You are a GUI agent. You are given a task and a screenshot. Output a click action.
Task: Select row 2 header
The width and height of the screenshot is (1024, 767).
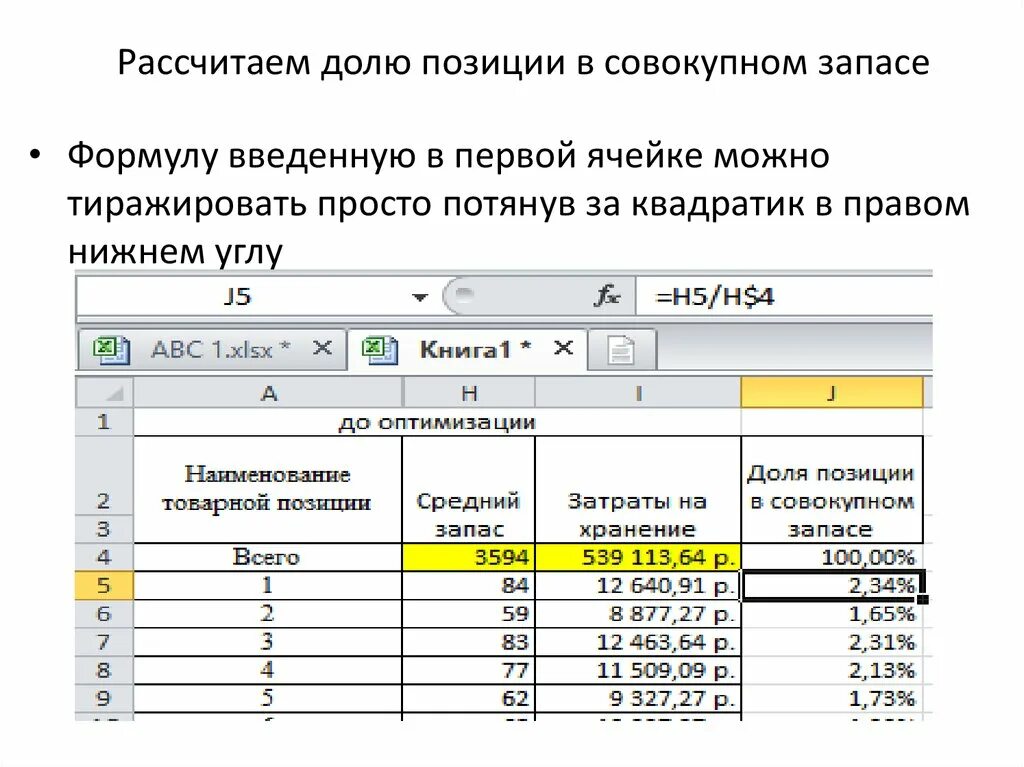[x=104, y=476]
